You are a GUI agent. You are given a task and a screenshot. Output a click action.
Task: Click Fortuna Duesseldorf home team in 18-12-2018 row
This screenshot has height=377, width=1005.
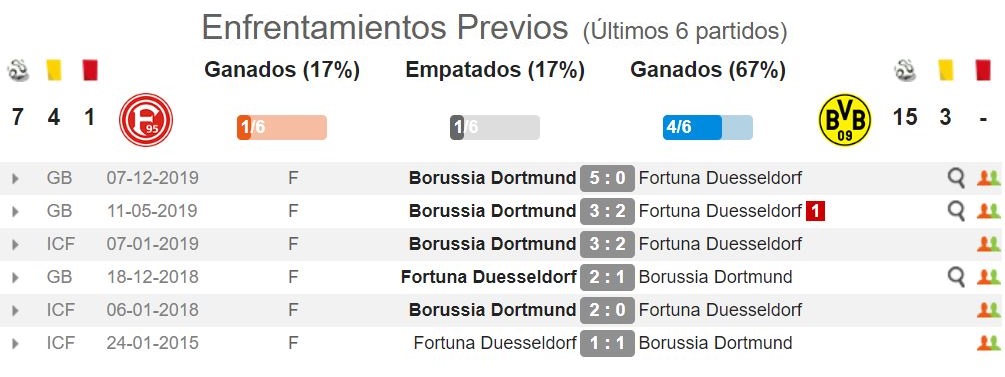coord(488,277)
